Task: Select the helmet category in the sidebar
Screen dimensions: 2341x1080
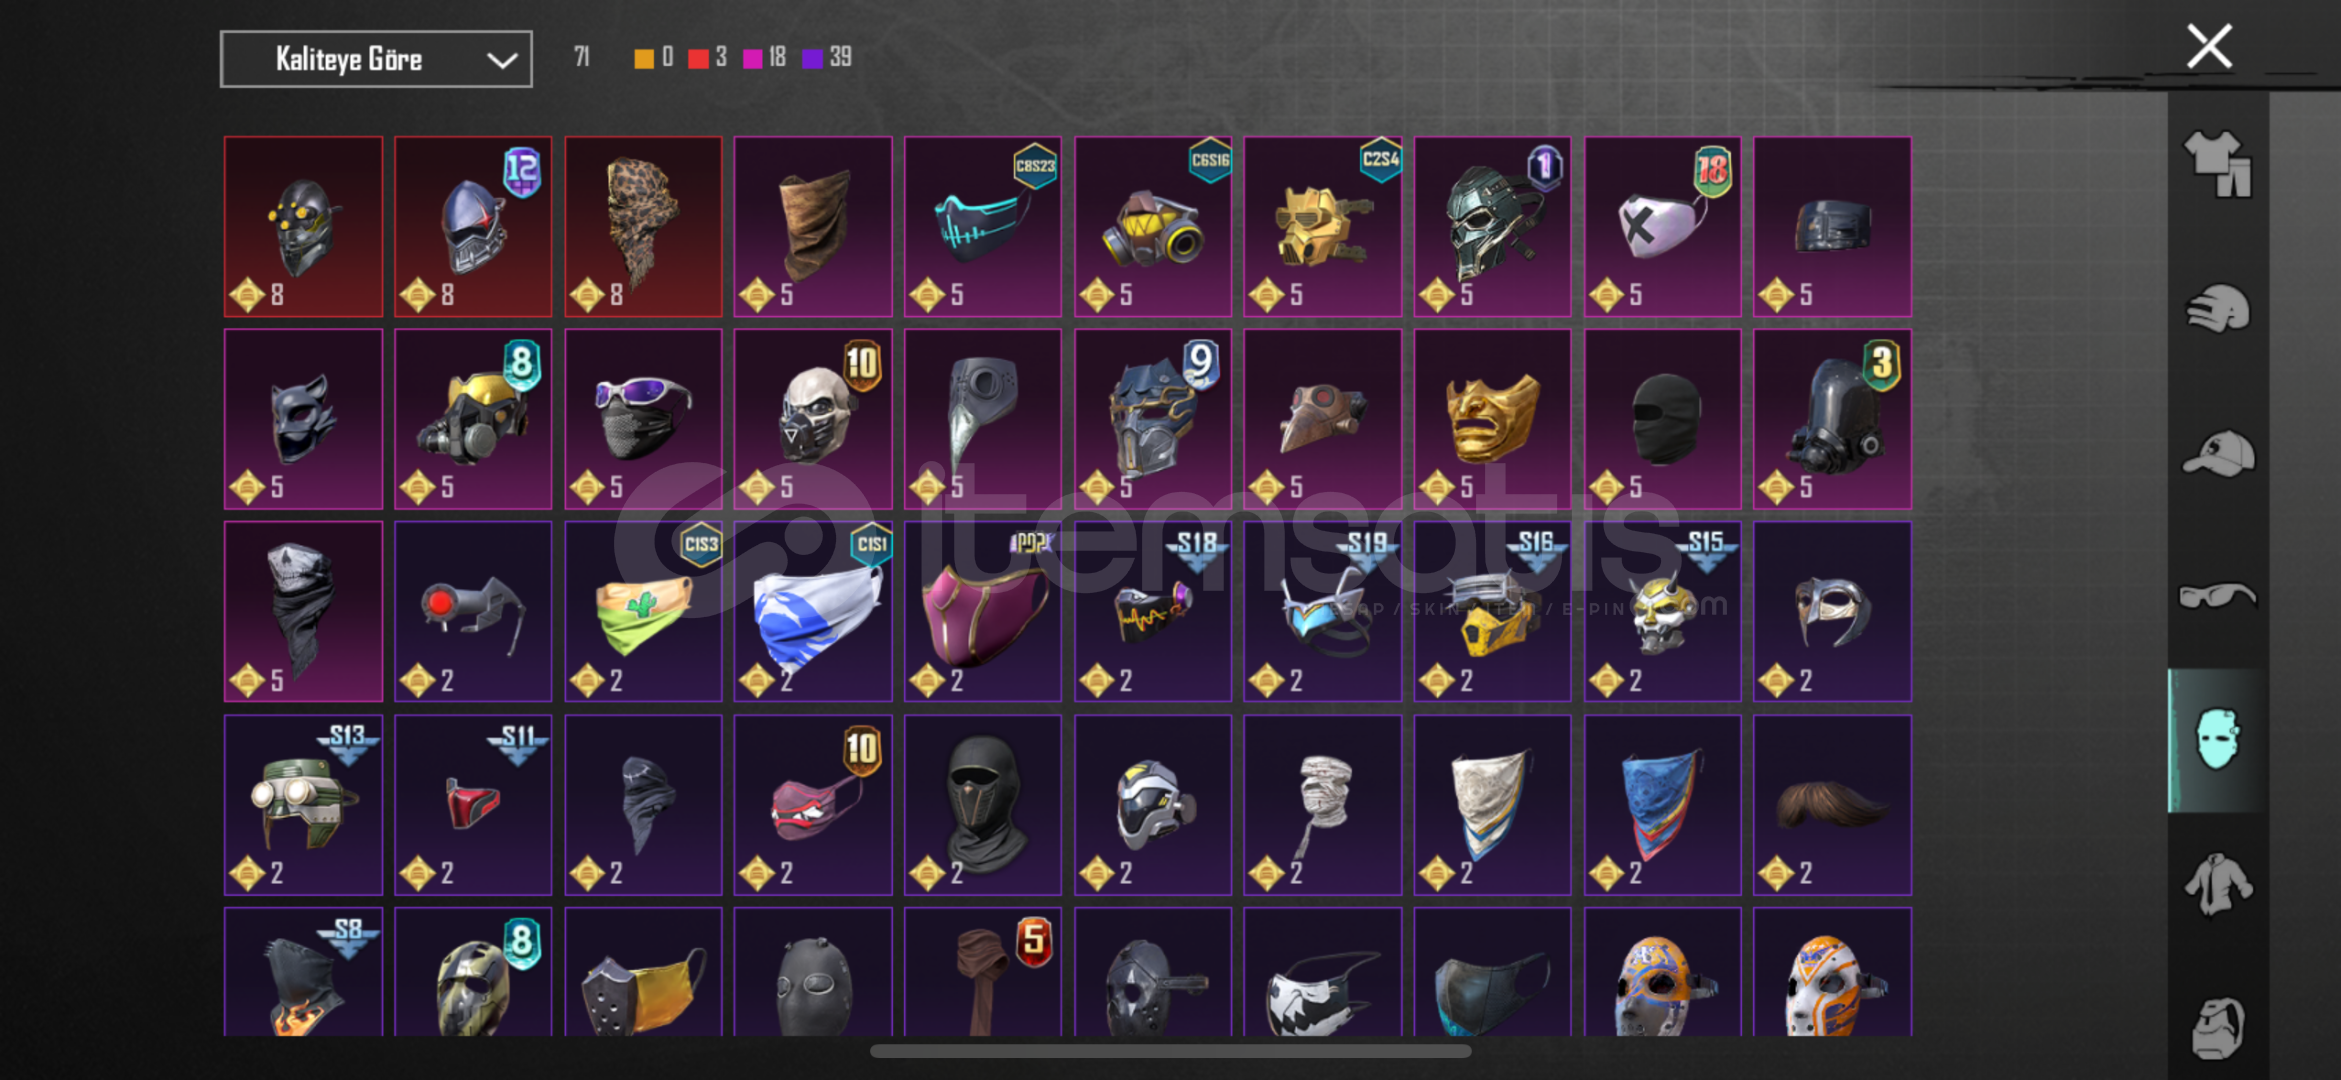Action: [x=2218, y=309]
